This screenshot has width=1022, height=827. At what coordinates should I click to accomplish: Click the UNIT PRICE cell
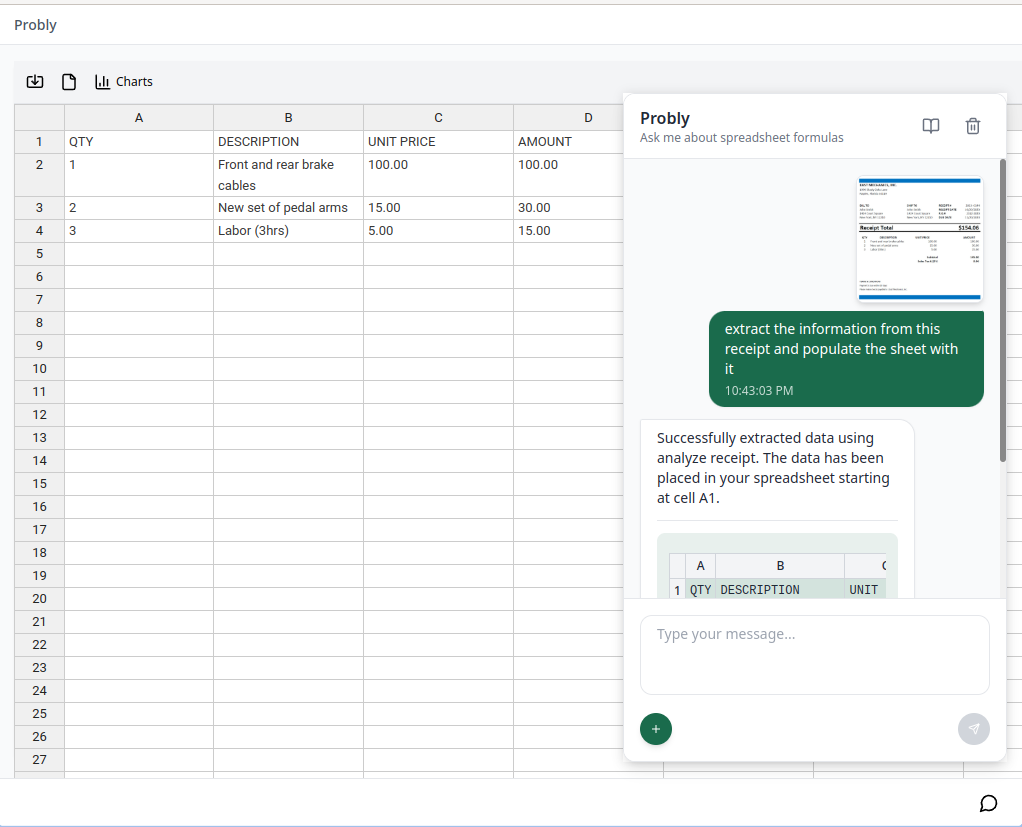click(x=438, y=142)
